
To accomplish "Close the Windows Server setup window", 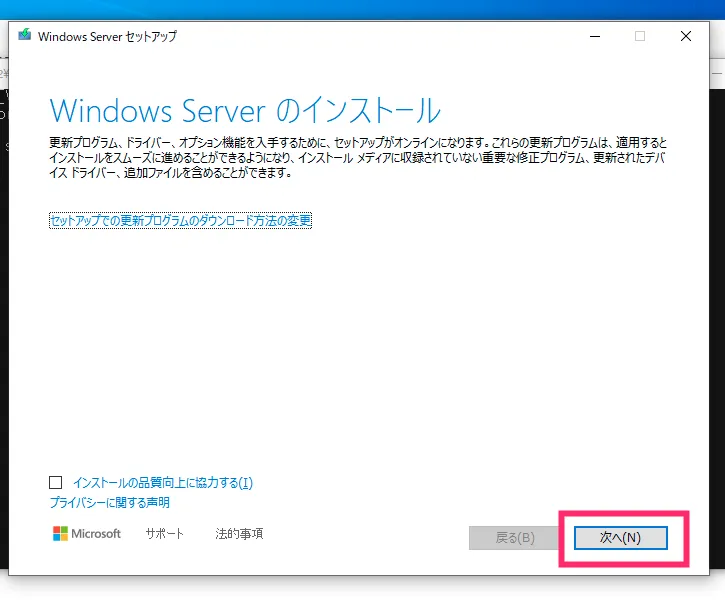I will point(686,36).
